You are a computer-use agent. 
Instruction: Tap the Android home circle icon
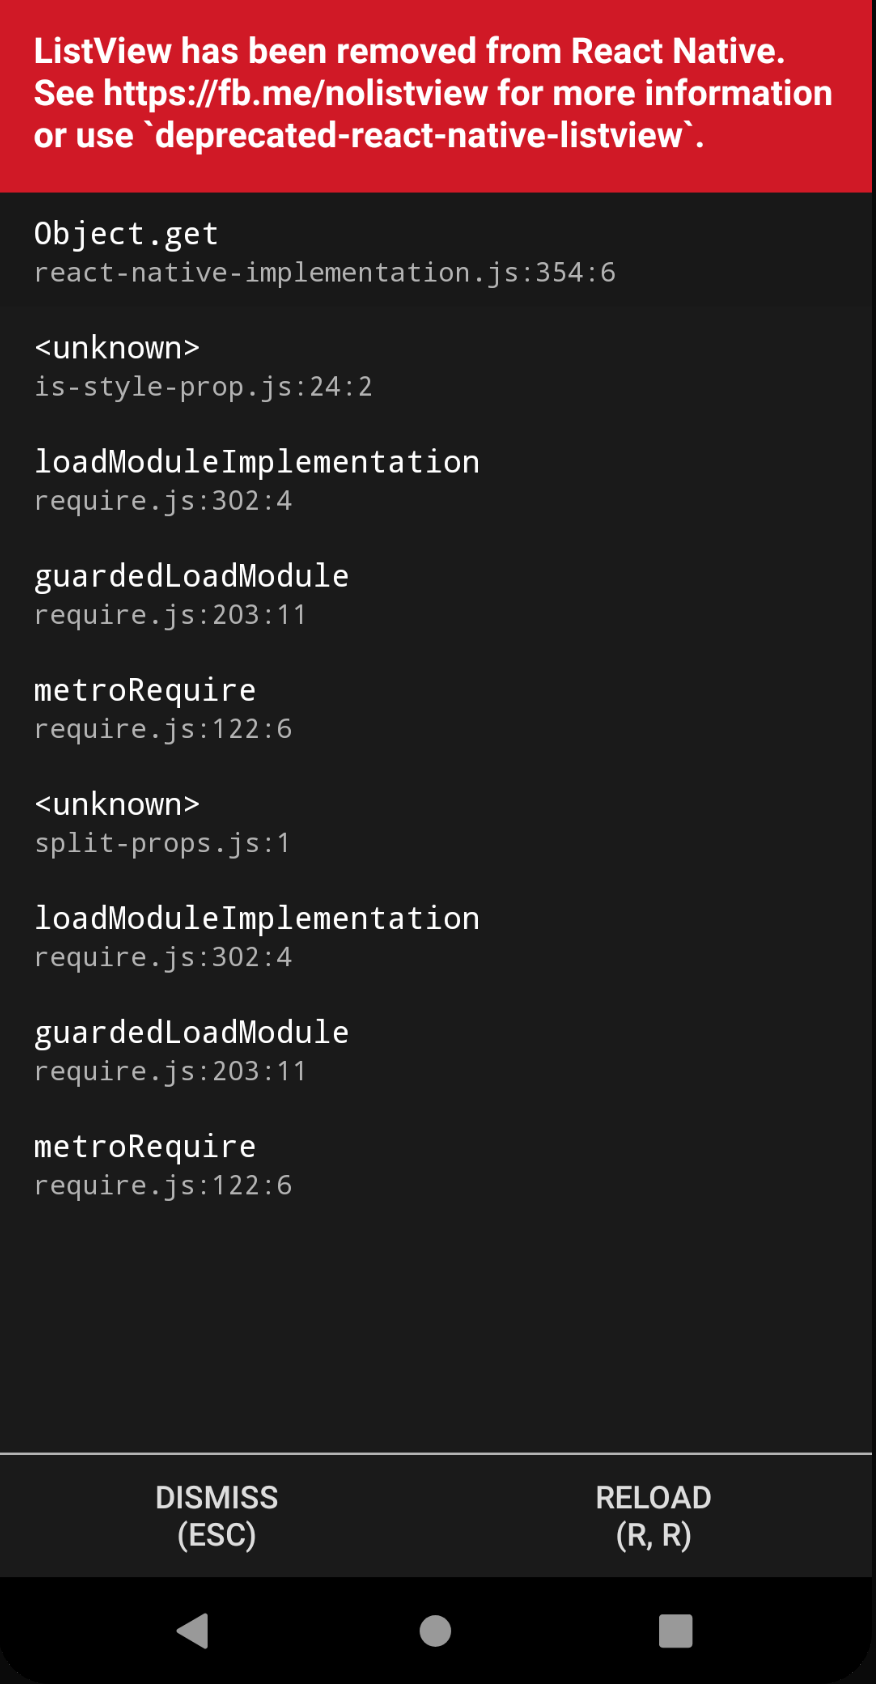[434, 1630]
